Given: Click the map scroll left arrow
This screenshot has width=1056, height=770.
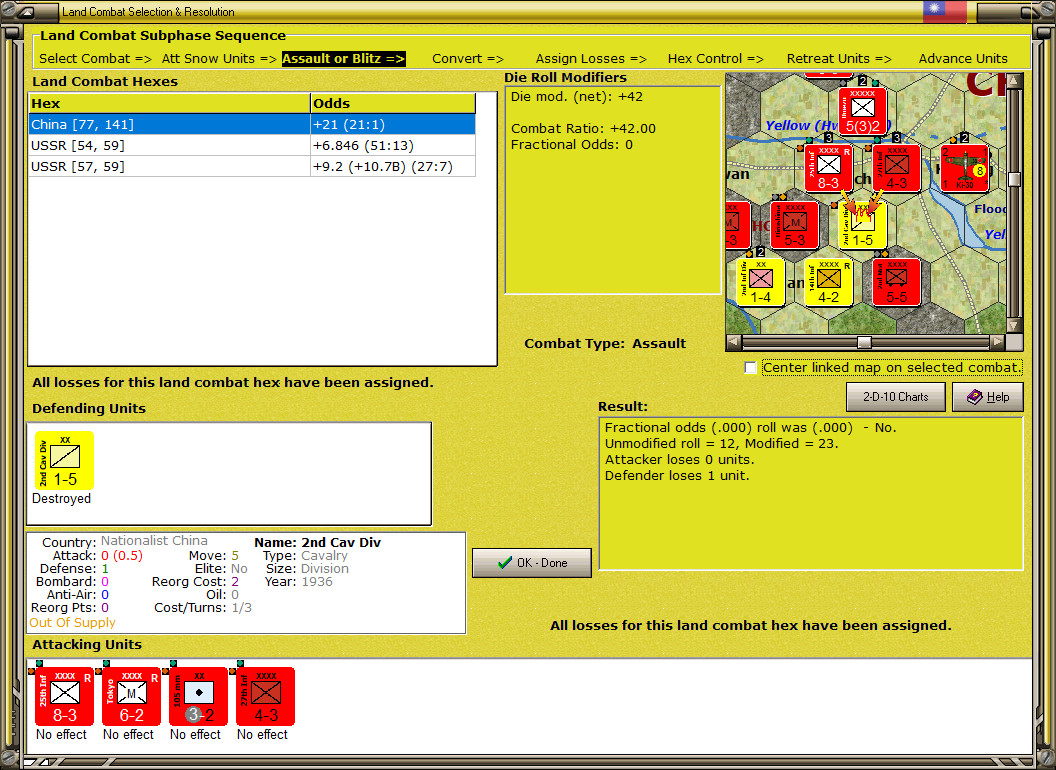Looking at the screenshot, I should (x=734, y=342).
